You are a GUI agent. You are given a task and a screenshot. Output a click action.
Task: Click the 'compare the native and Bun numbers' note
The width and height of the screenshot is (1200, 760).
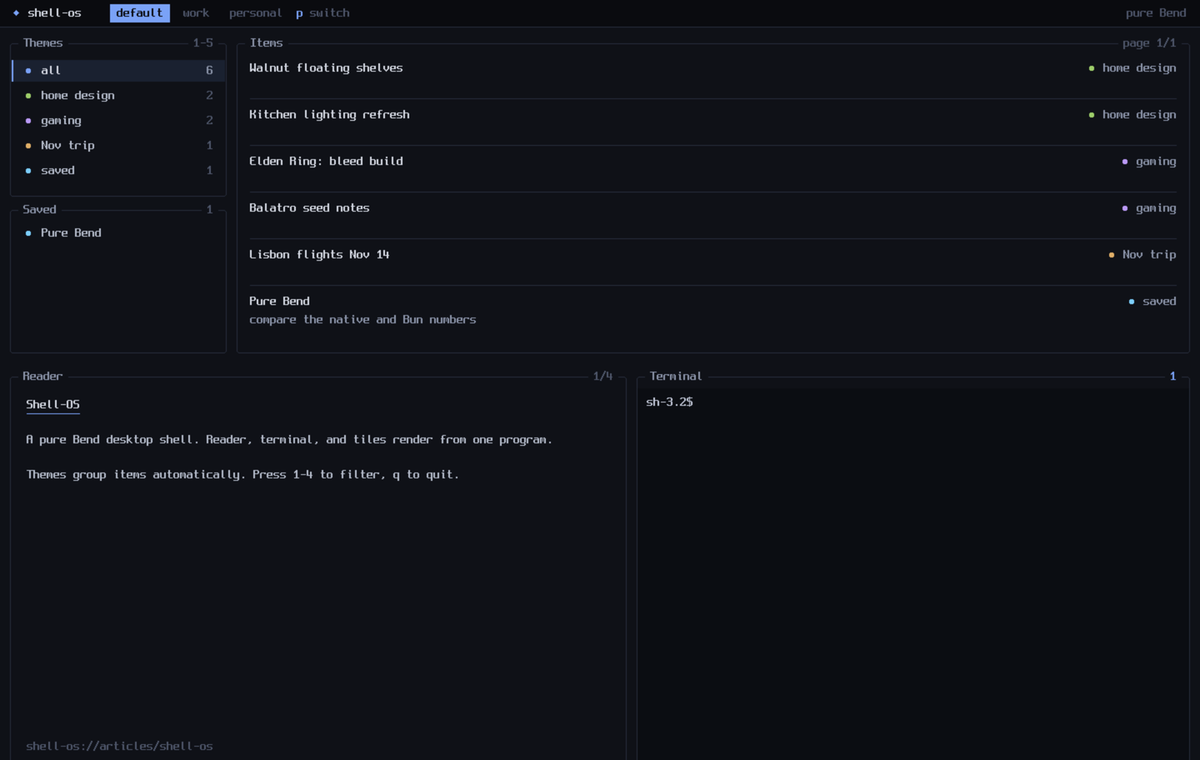363,320
